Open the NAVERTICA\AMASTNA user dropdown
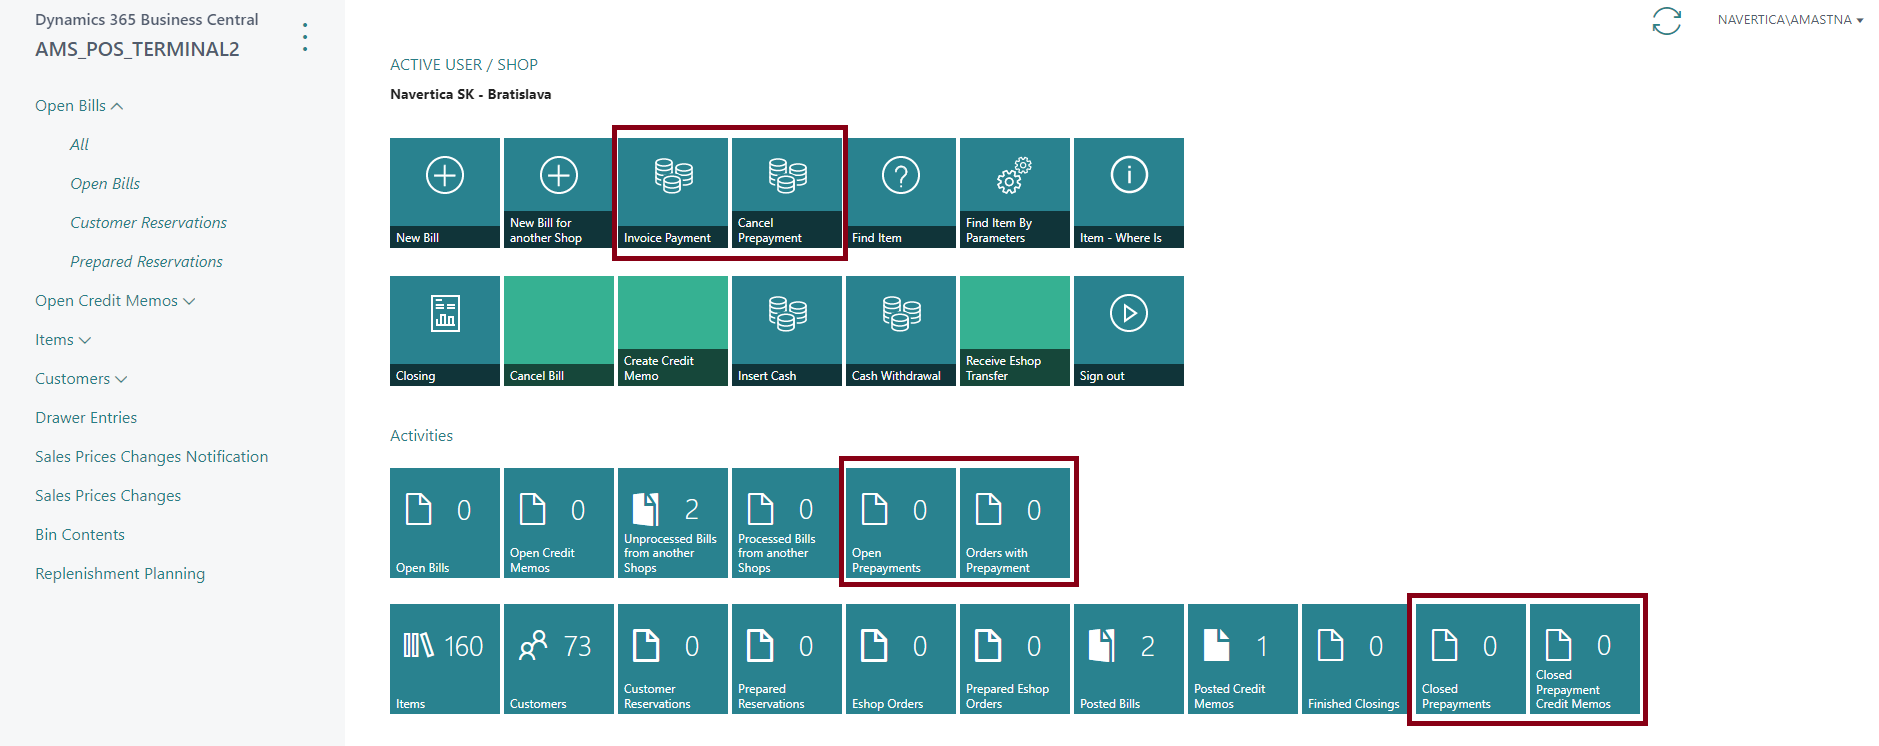1879x746 pixels. [1790, 20]
